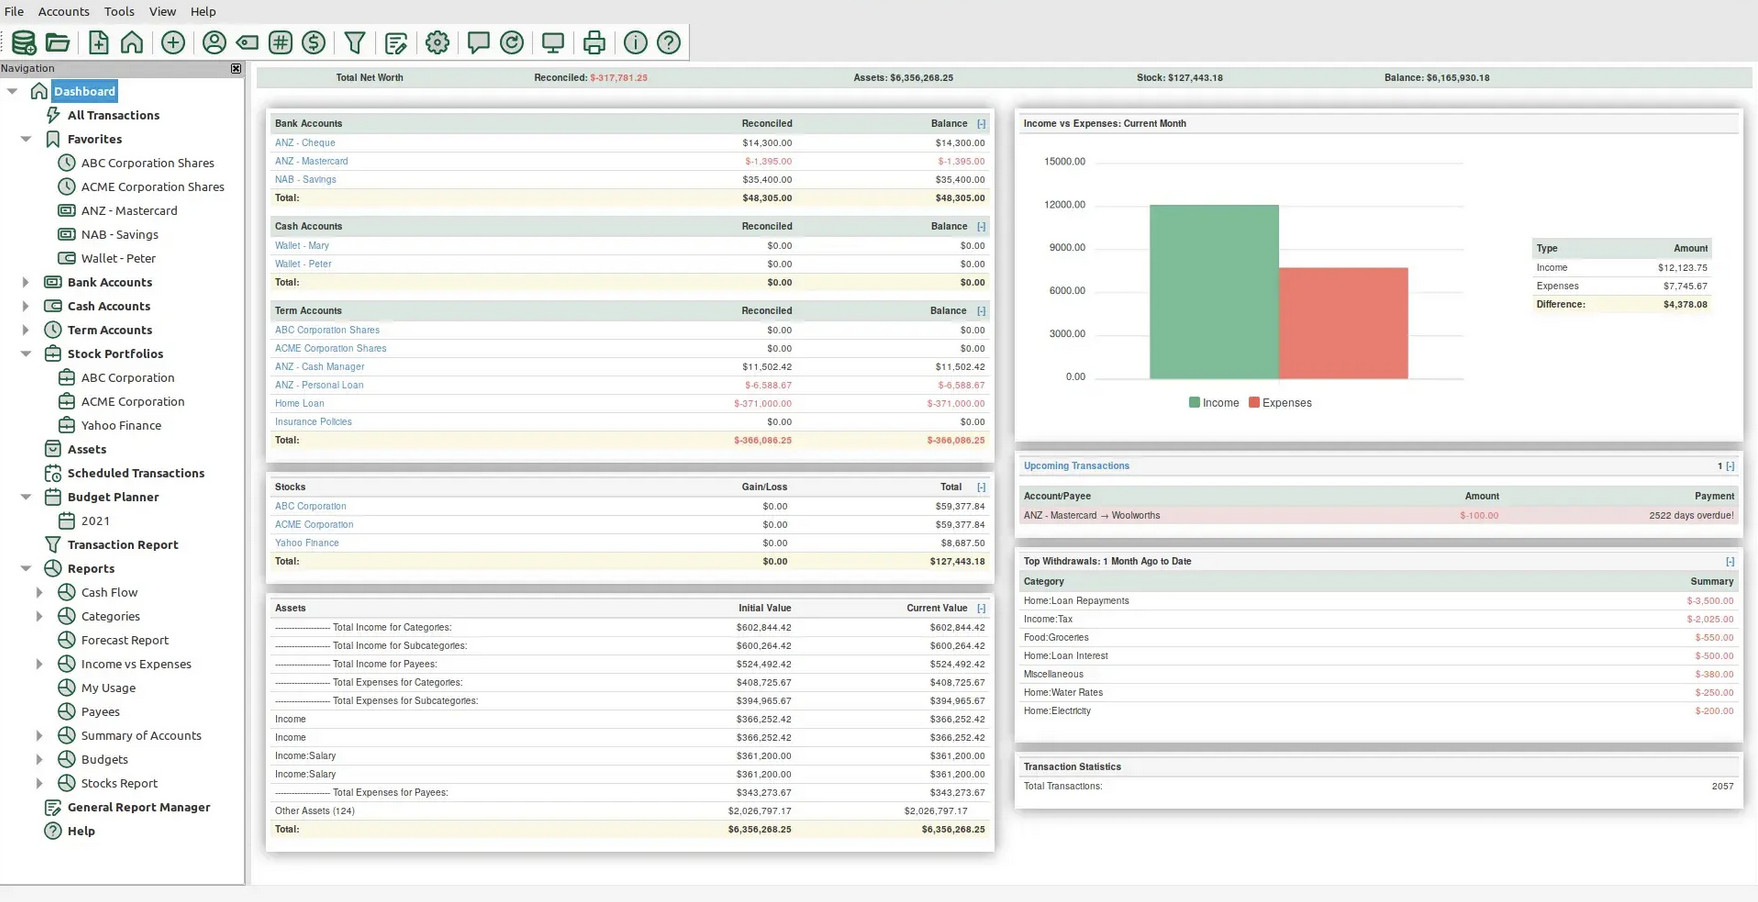Screen dimensions: 1758x902
Task: Open the Accounts menu
Action: 63,11
